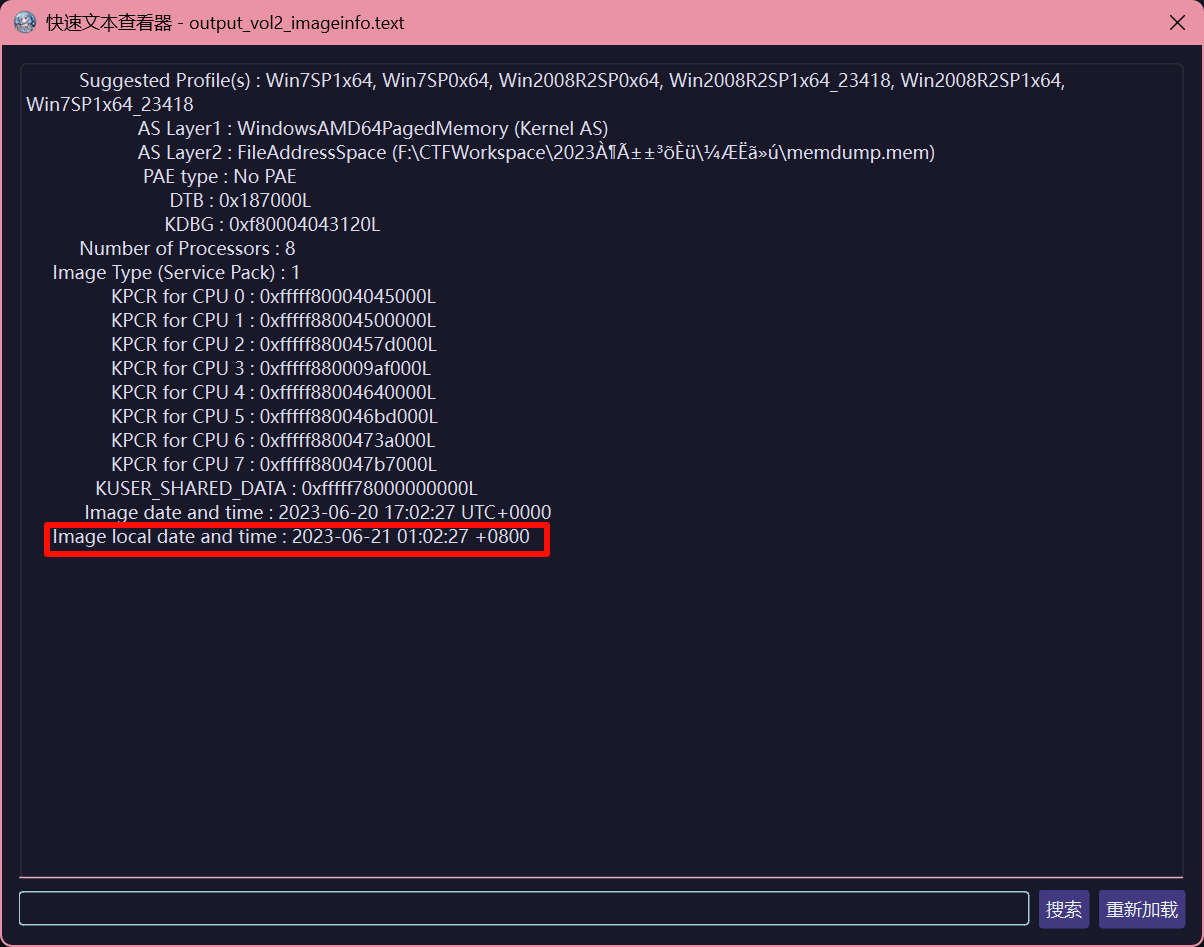
Task: Click the AS Layer1 WindowsAMD64PagedMemory line
Action: (373, 128)
